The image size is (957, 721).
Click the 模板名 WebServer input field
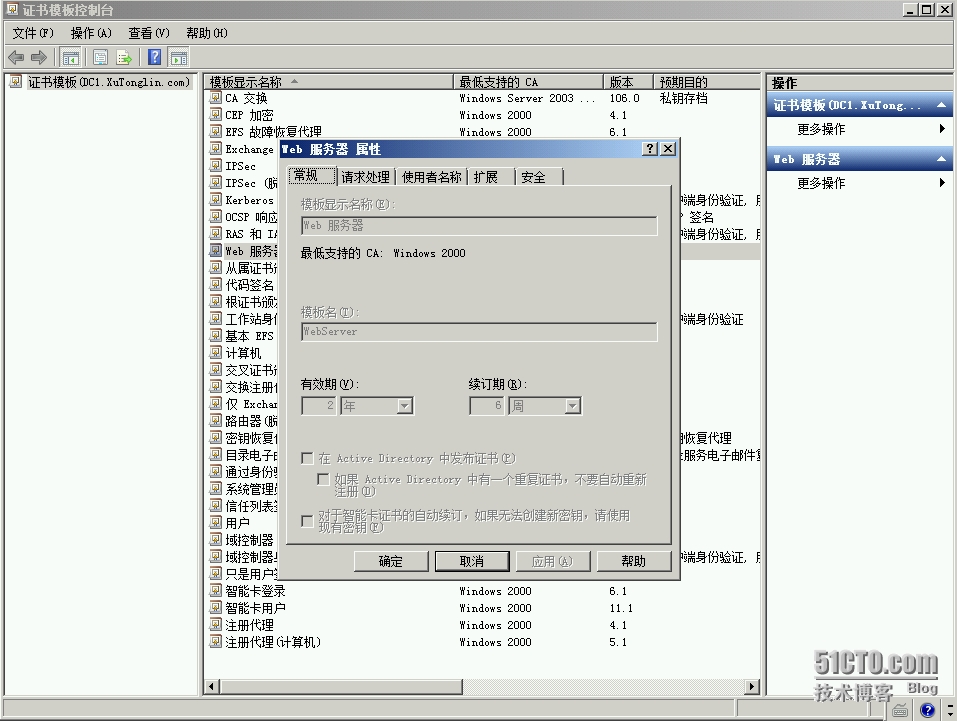coord(479,332)
